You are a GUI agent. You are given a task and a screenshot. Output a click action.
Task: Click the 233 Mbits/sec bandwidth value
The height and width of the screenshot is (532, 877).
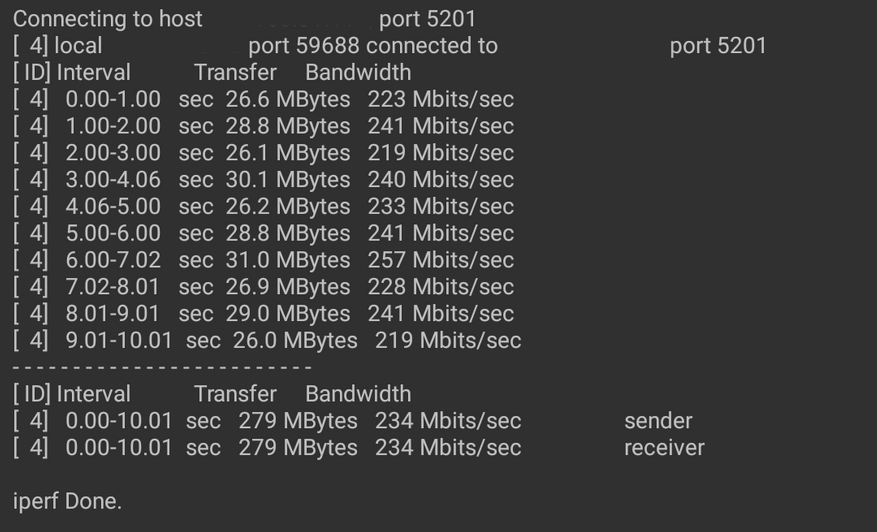tap(440, 207)
